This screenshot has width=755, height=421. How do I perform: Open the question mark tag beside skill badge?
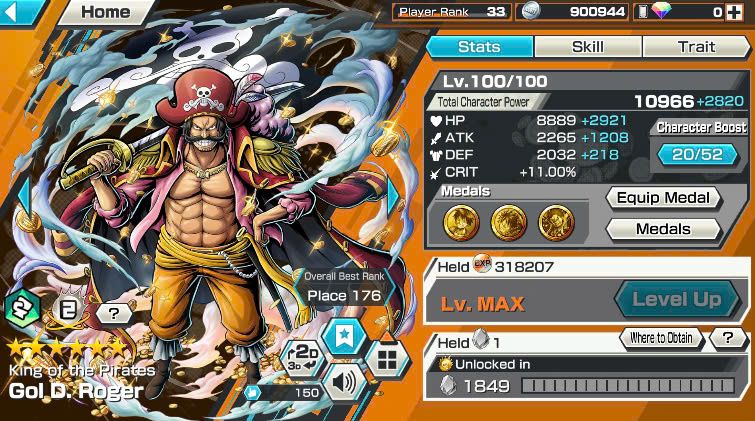(x=114, y=314)
